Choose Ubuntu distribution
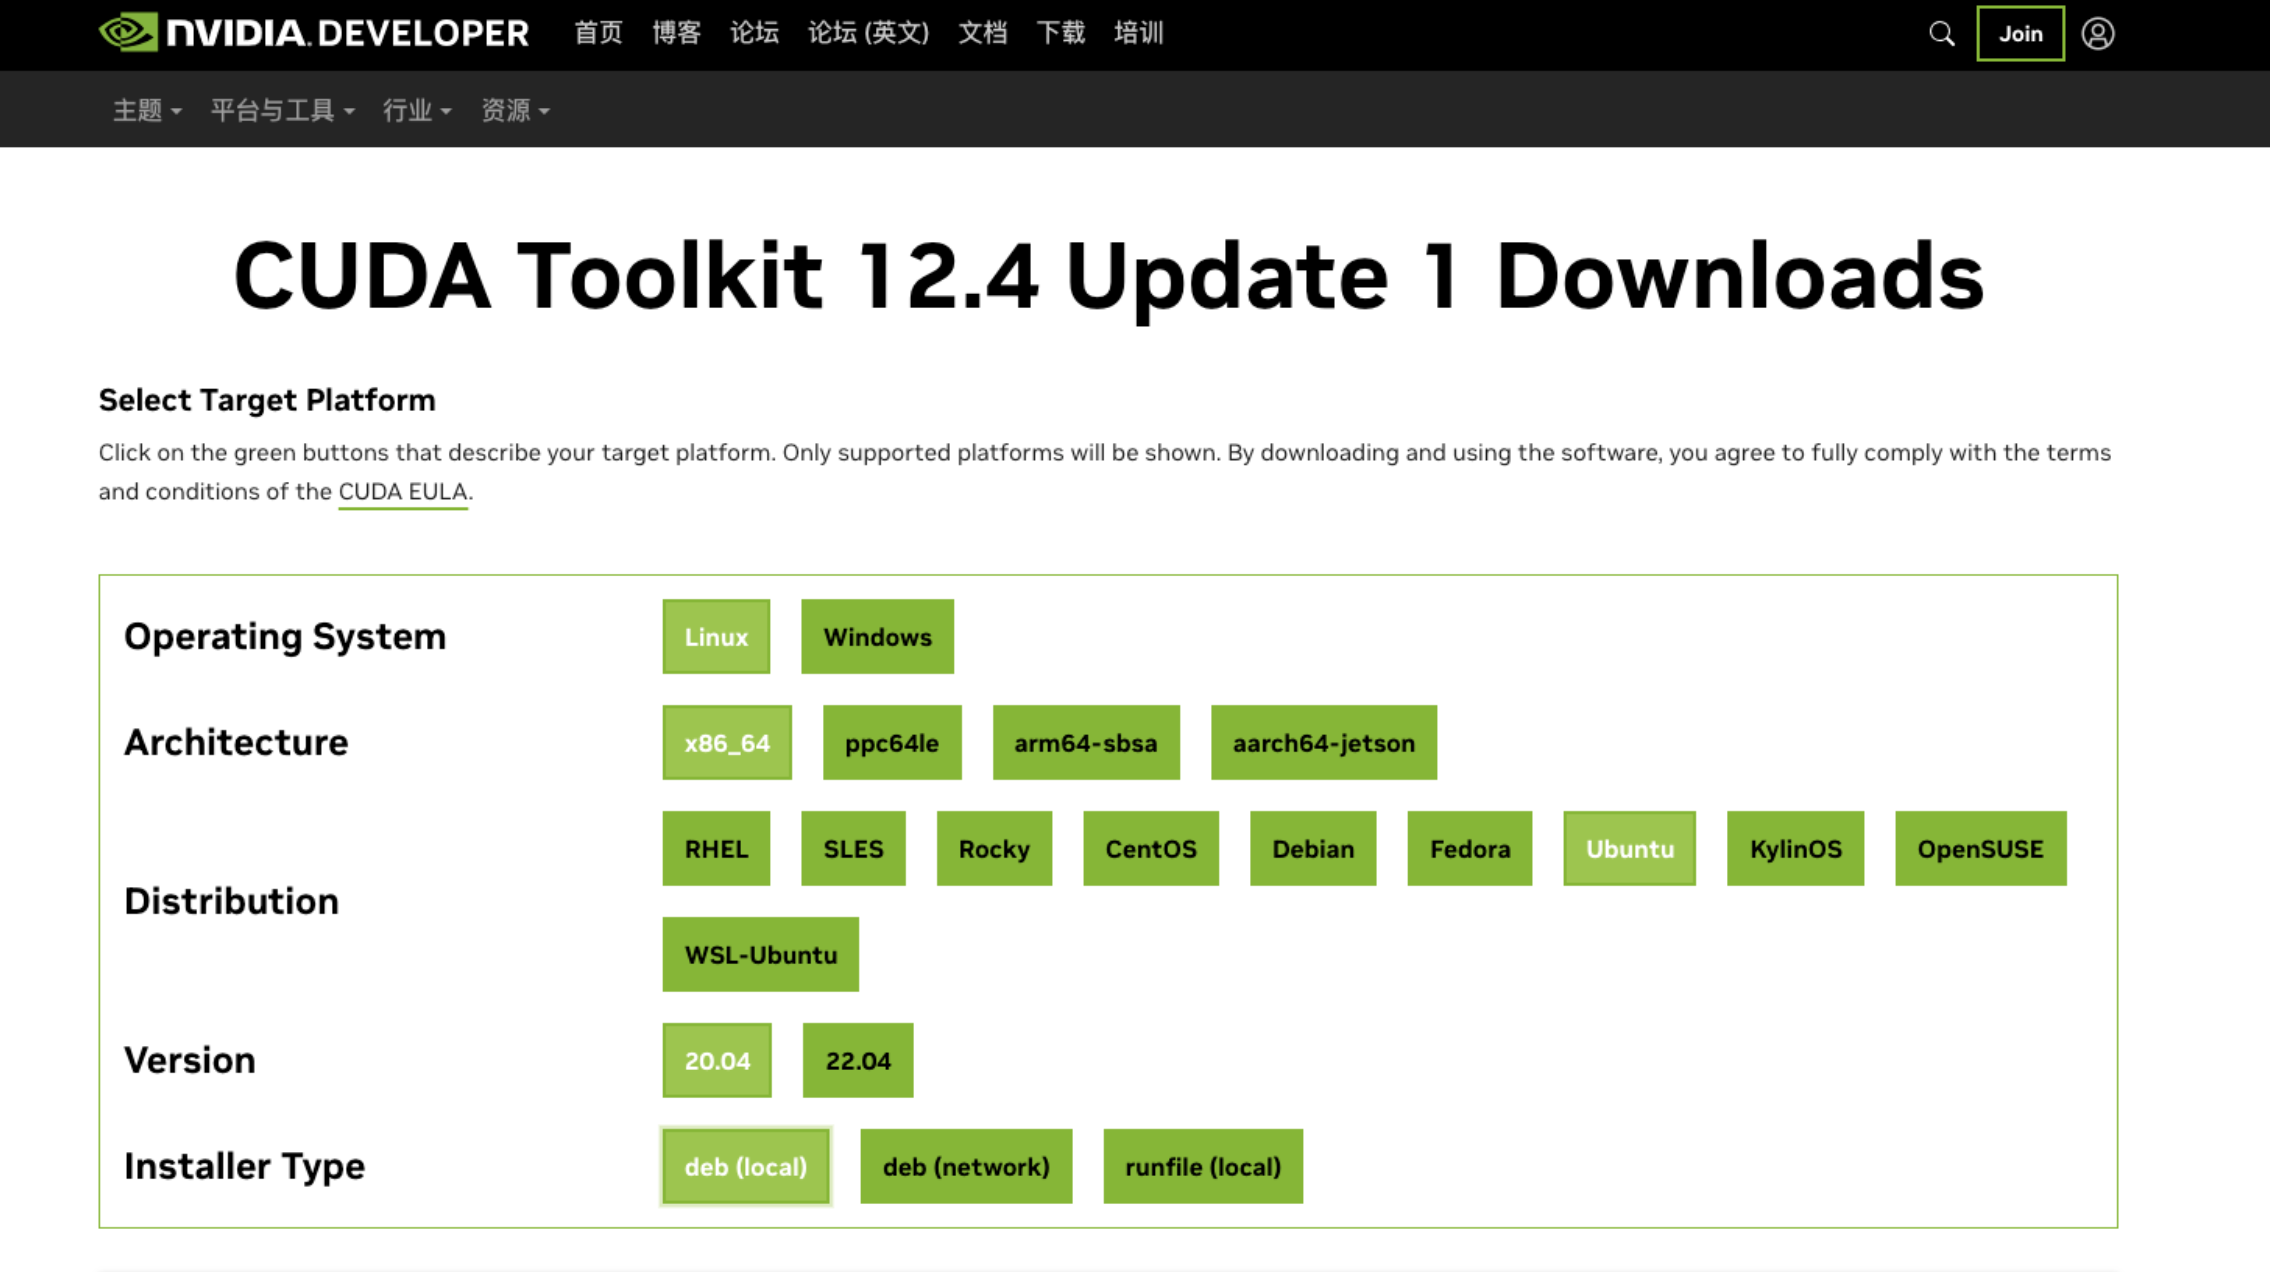 [1630, 849]
